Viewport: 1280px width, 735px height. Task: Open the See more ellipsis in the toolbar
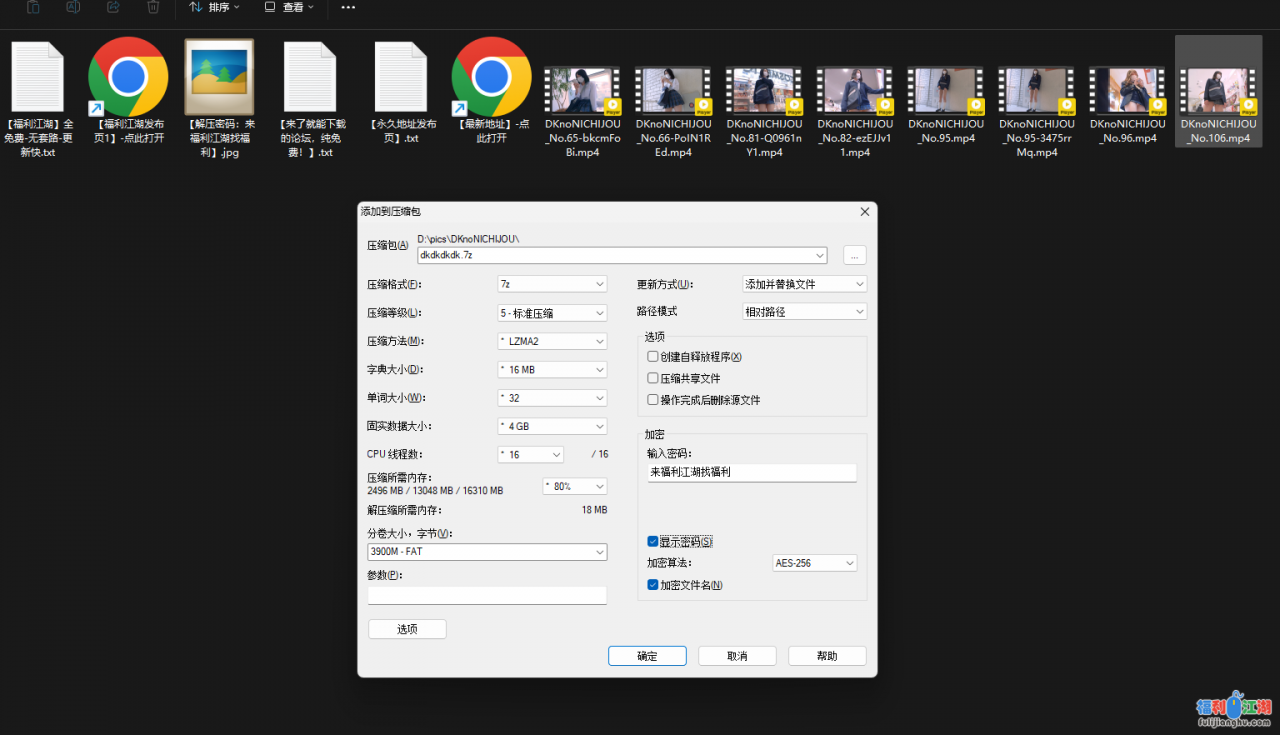click(x=348, y=8)
